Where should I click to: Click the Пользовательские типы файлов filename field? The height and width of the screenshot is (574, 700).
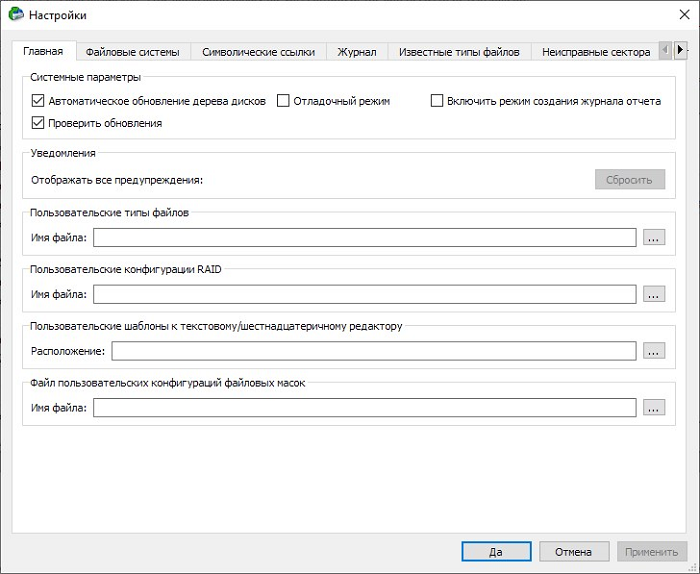364,237
